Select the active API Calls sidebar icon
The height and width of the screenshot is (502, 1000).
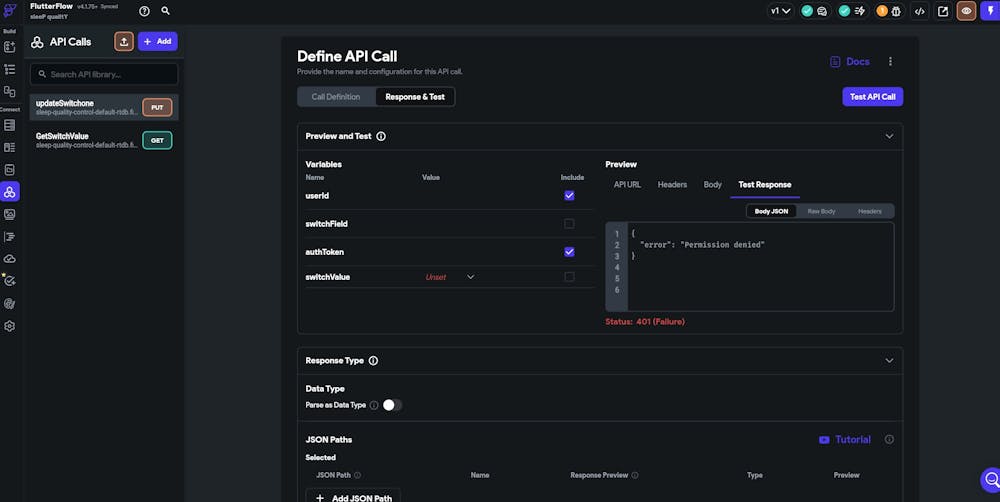pyautogui.click(x=10, y=191)
